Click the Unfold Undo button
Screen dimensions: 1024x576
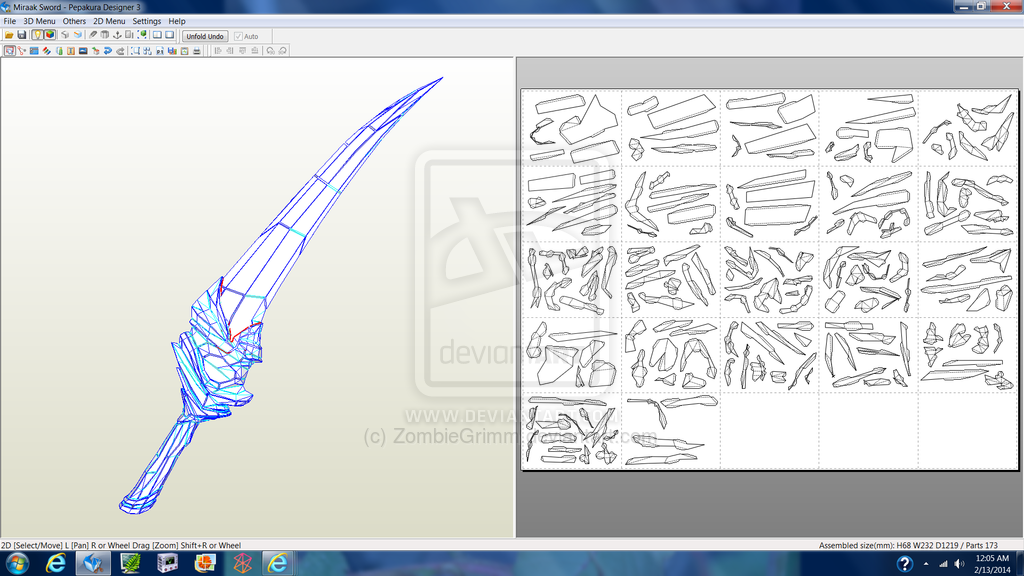coord(205,36)
